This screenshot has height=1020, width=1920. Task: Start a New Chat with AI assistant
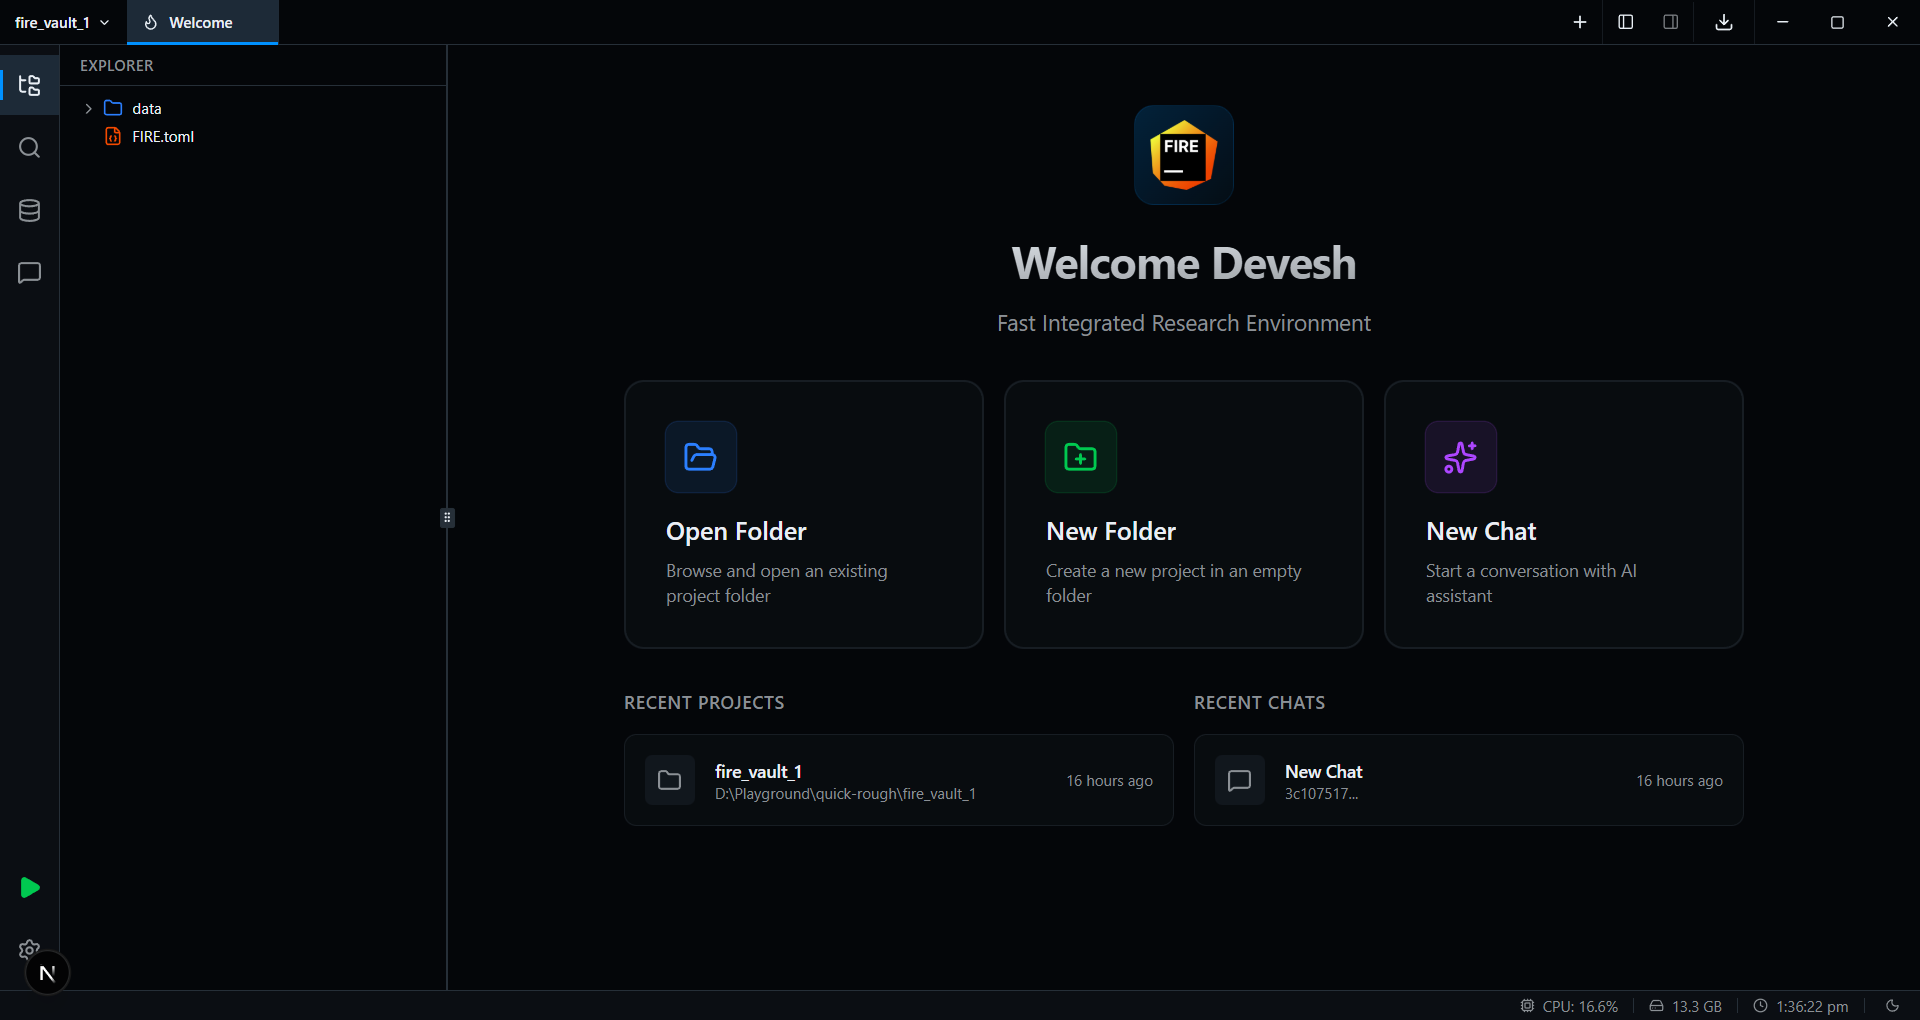pos(1563,514)
